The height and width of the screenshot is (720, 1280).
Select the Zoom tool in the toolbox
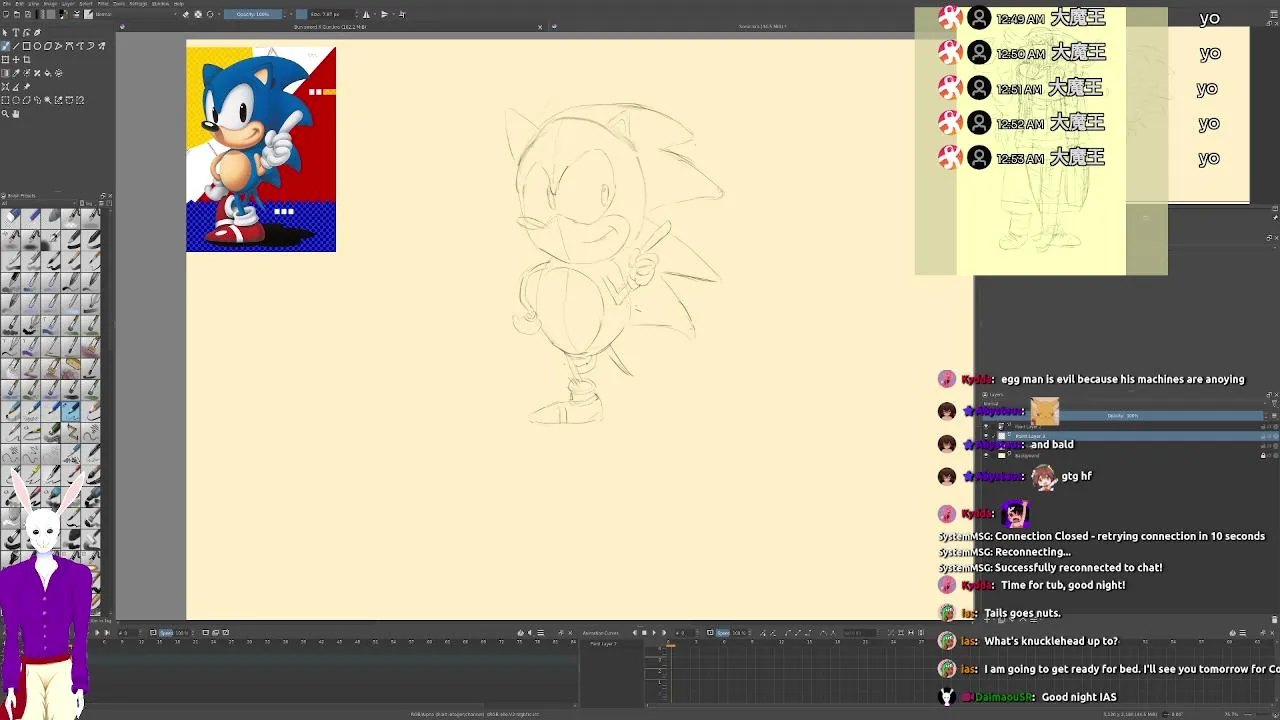[5, 113]
